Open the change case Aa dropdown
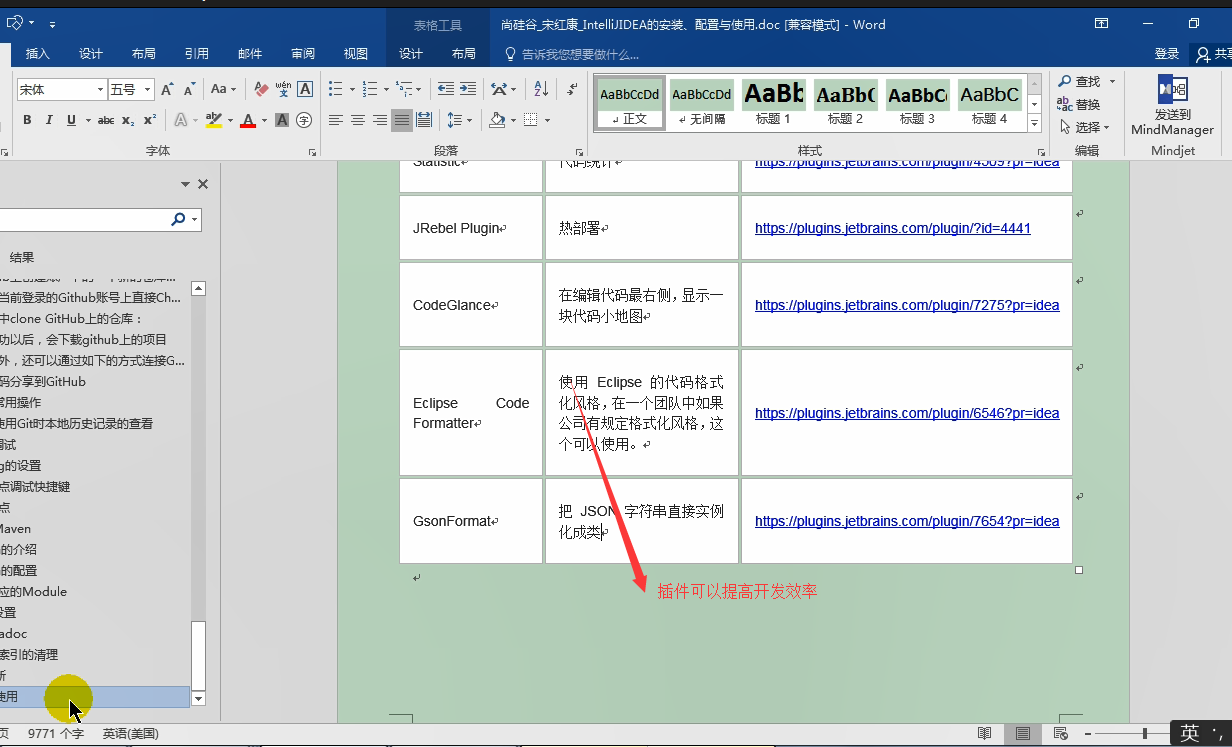 (x=223, y=89)
